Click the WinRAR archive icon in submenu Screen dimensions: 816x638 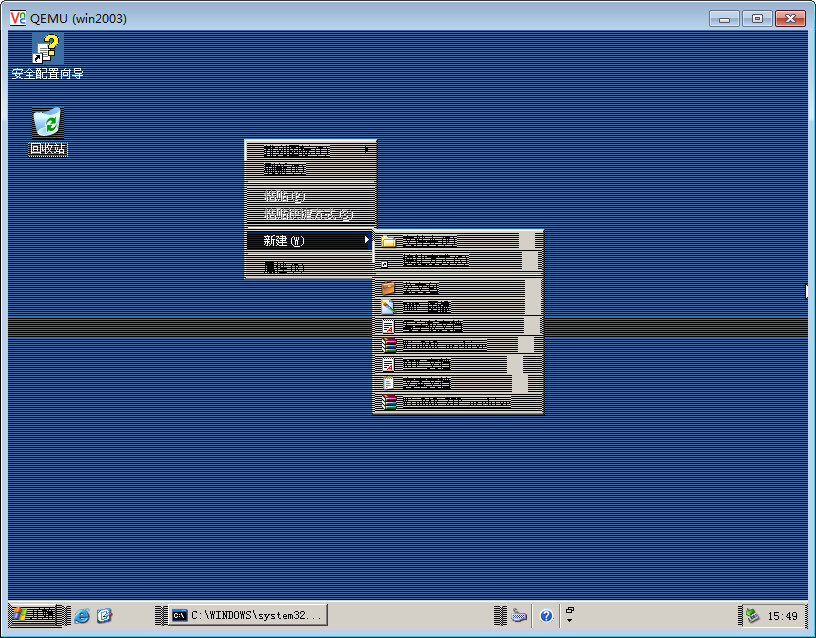(x=388, y=345)
